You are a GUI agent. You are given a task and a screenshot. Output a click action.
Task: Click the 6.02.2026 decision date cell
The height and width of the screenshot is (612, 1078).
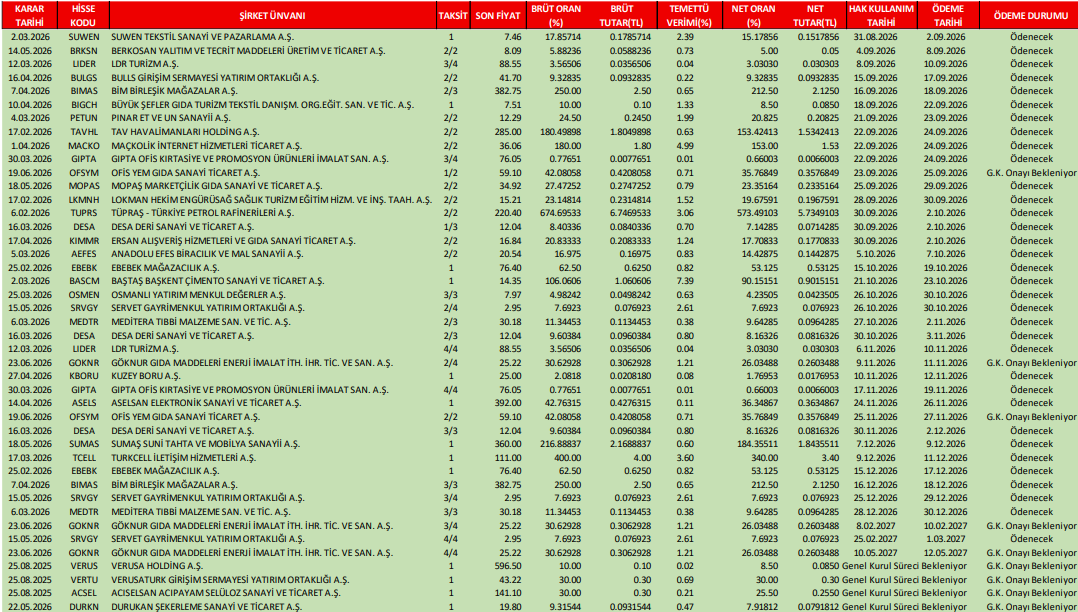(30, 213)
